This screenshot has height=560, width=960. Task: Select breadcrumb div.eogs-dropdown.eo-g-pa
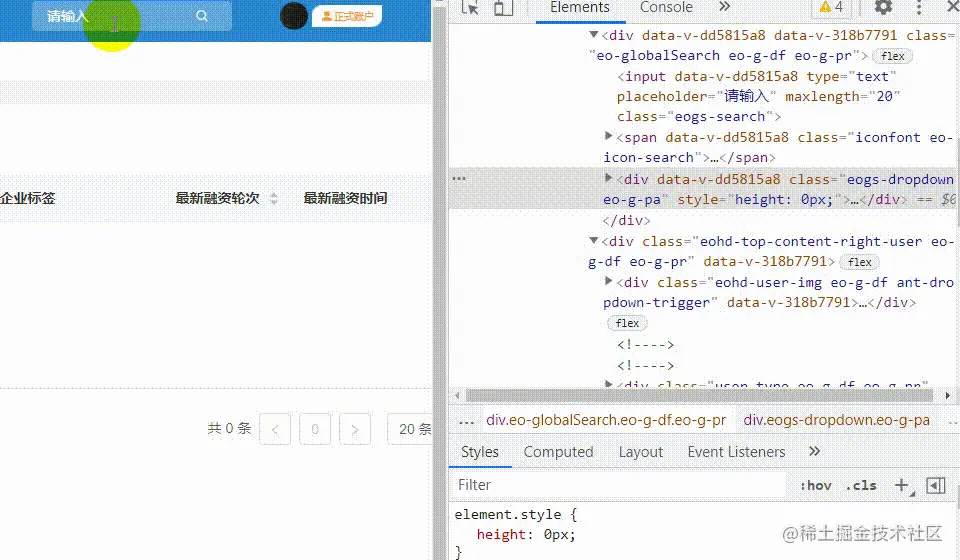click(836, 420)
